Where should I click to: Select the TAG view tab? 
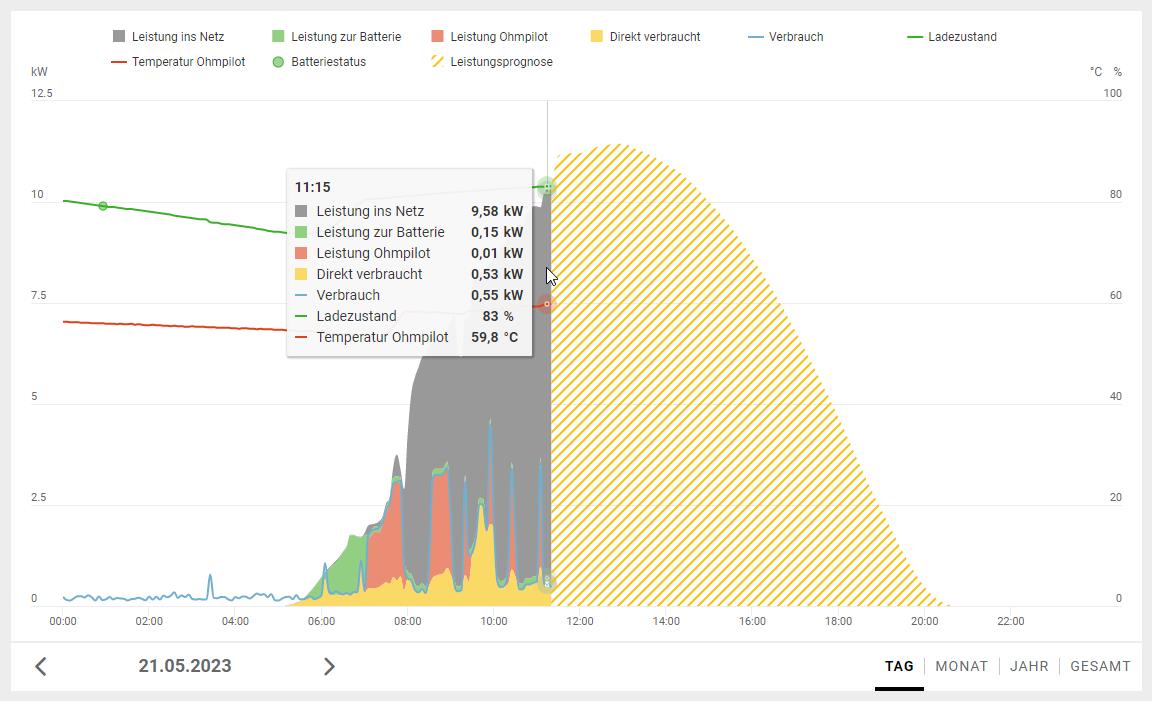tap(899, 666)
